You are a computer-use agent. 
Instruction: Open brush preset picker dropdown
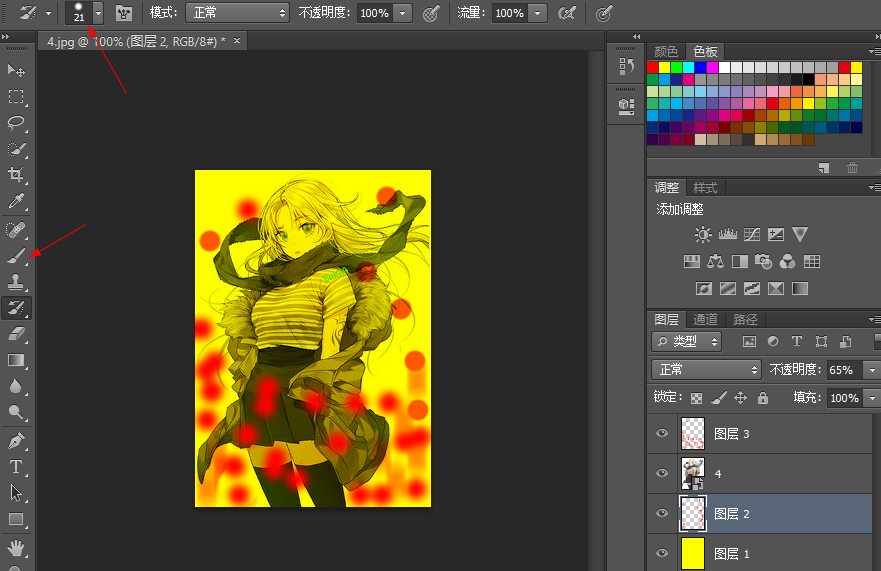coord(98,13)
